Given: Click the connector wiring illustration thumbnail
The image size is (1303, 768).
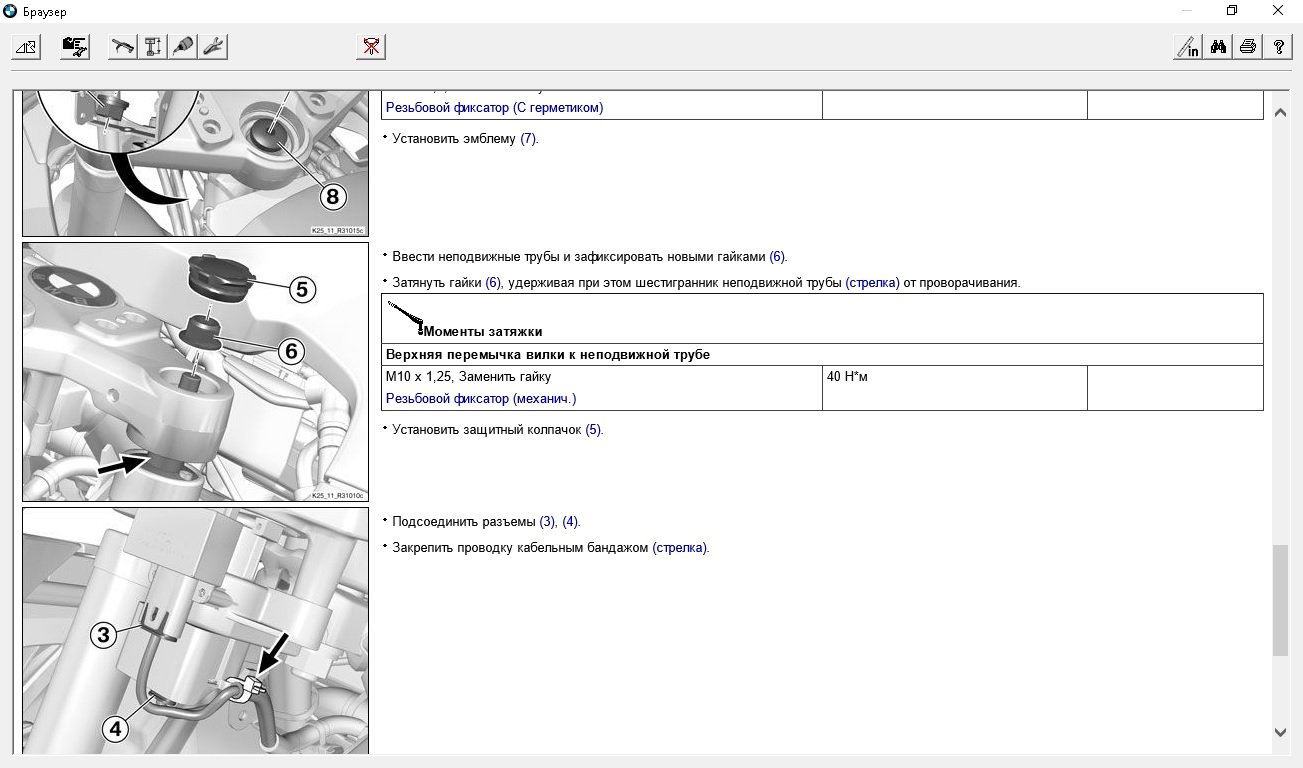Looking at the screenshot, I should pyautogui.click(x=196, y=631).
